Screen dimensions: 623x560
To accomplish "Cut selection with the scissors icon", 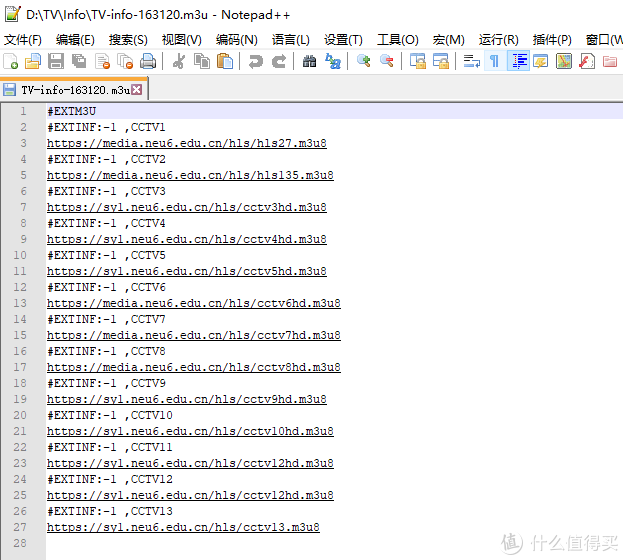I will tap(179, 62).
